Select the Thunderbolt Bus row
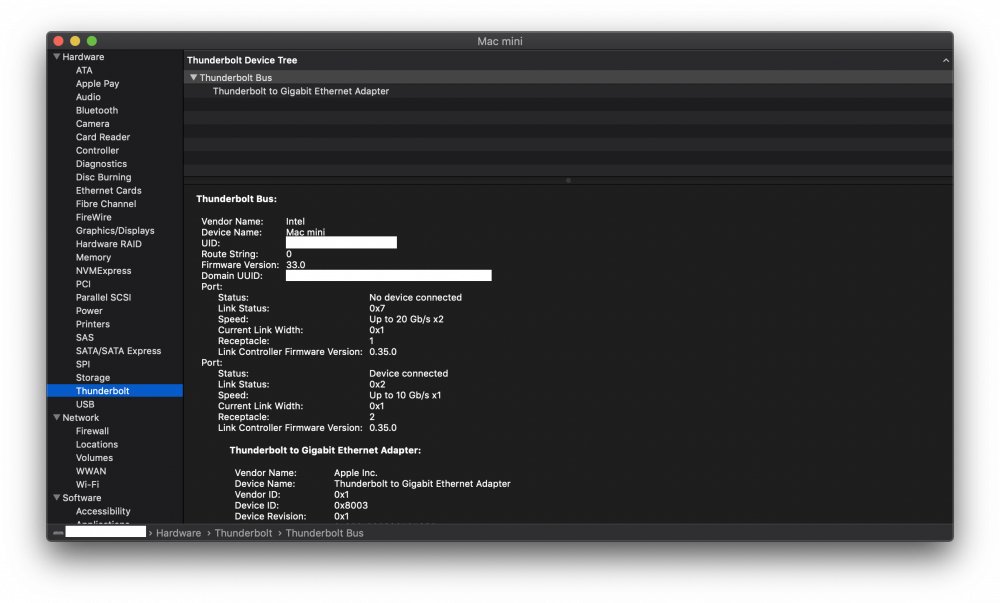Viewport: 1000px width, 603px height. [x=568, y=77]
